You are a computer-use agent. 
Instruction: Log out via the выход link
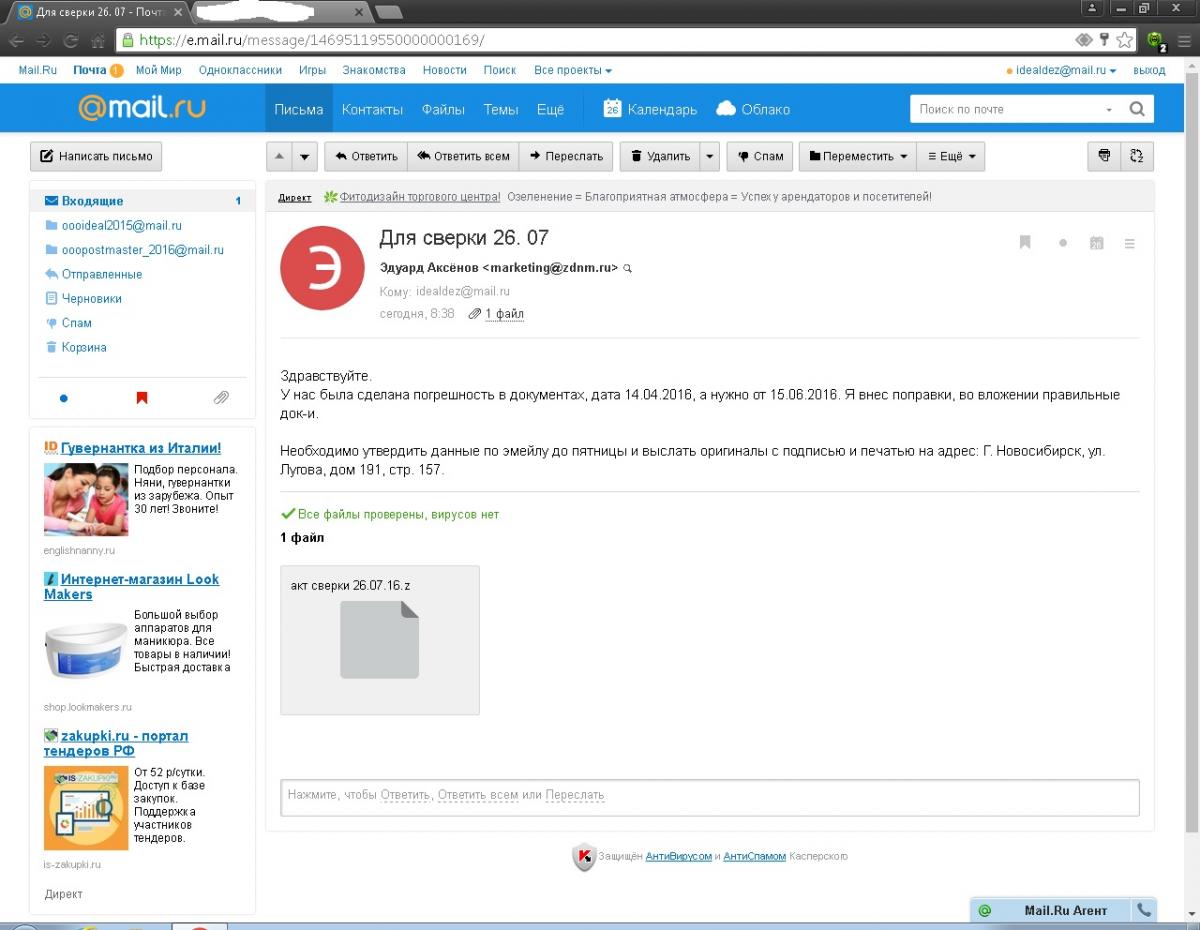(x=1149, y=70)
